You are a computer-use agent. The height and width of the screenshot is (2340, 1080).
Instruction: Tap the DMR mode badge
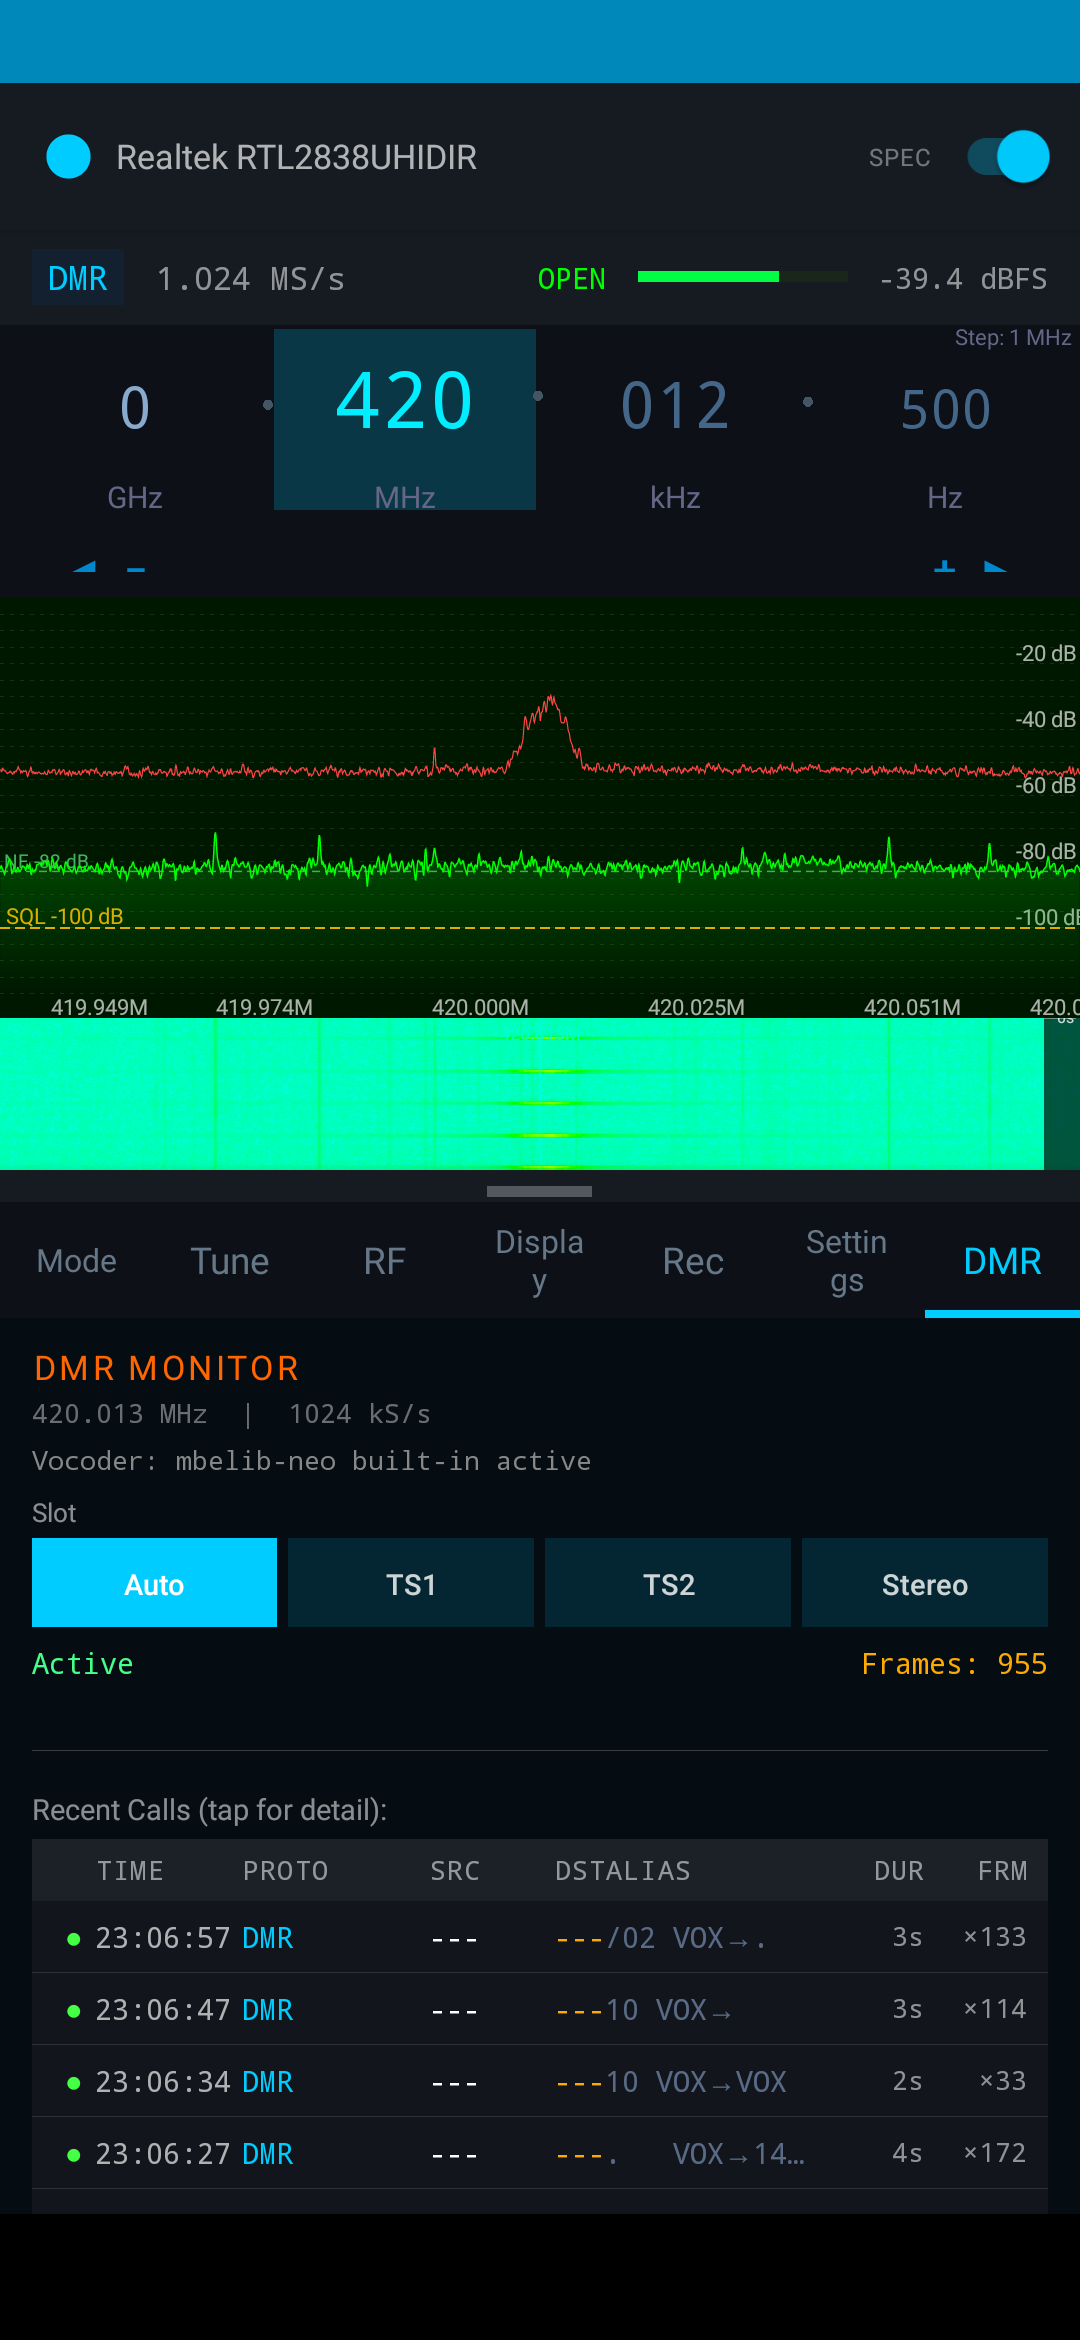tap(78, 278)
